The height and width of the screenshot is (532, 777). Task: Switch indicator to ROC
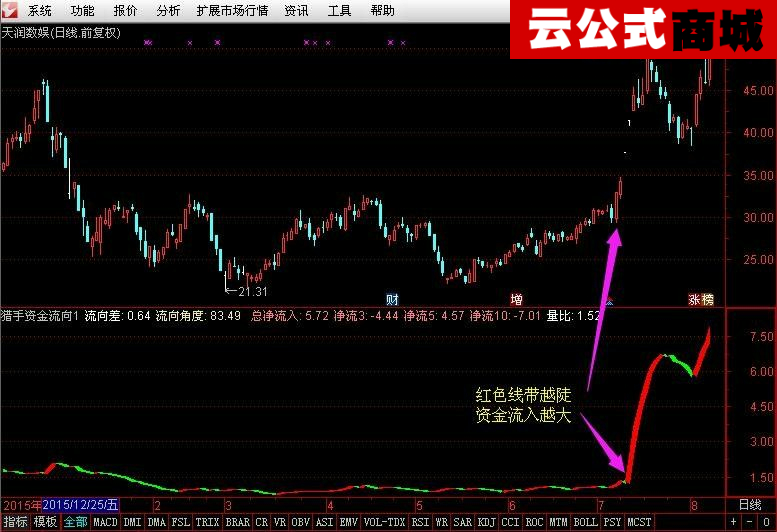pos(534,522)
